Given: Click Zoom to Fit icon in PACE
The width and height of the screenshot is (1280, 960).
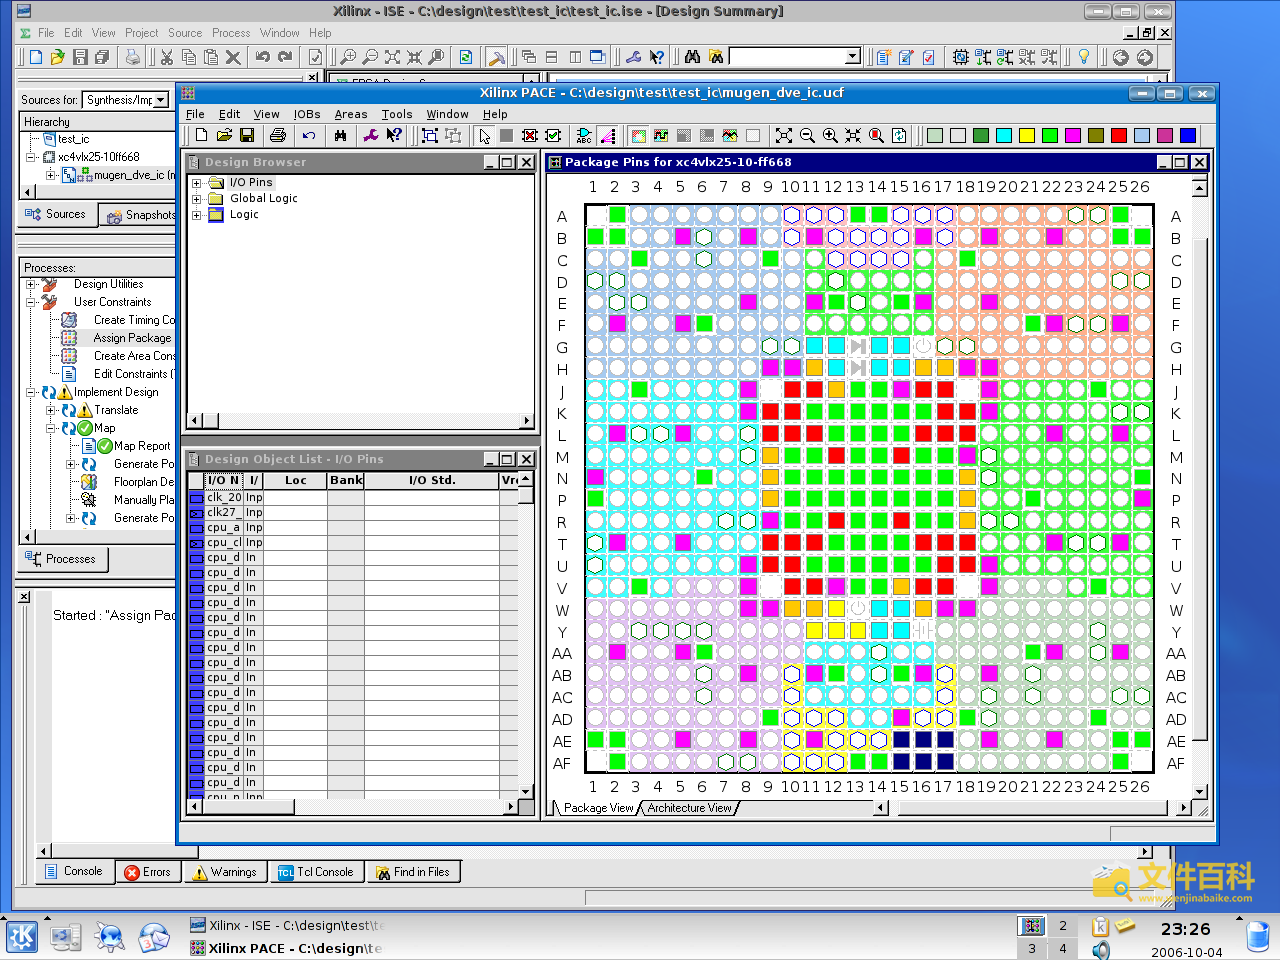Looking at the screenshot, I should [784, 135].
